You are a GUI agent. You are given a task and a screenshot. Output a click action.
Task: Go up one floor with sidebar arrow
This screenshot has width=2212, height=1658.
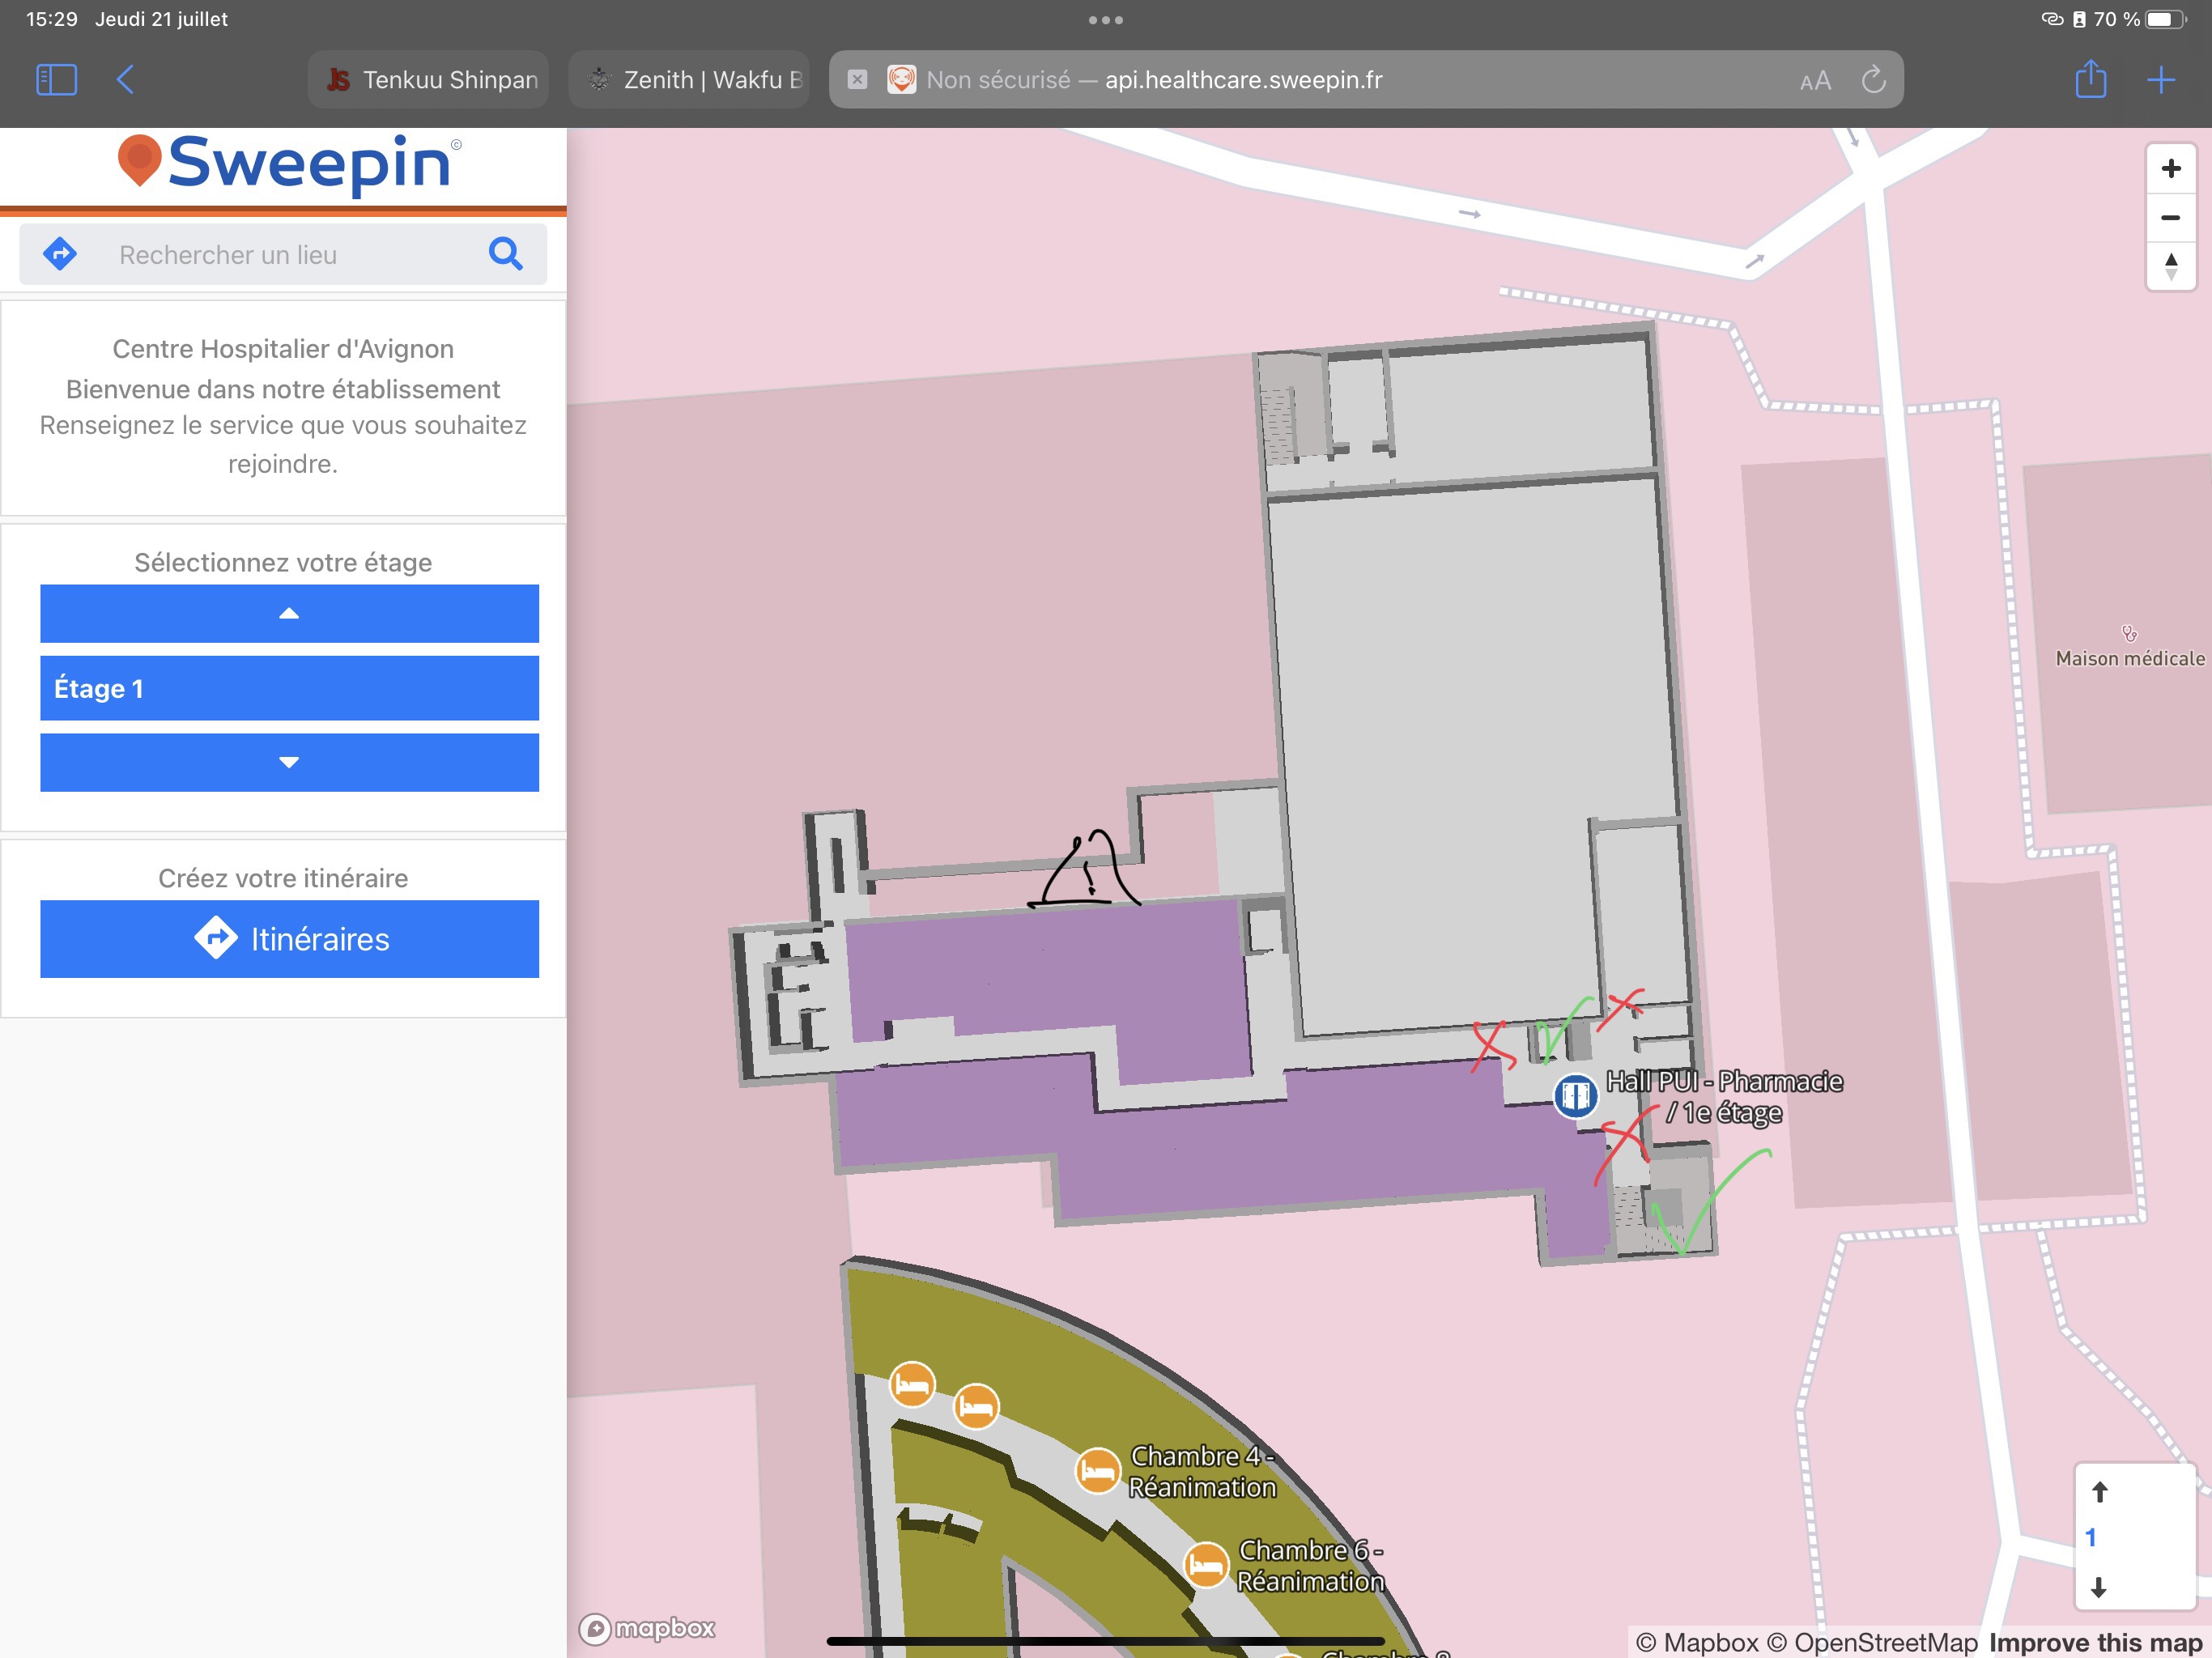289,614
